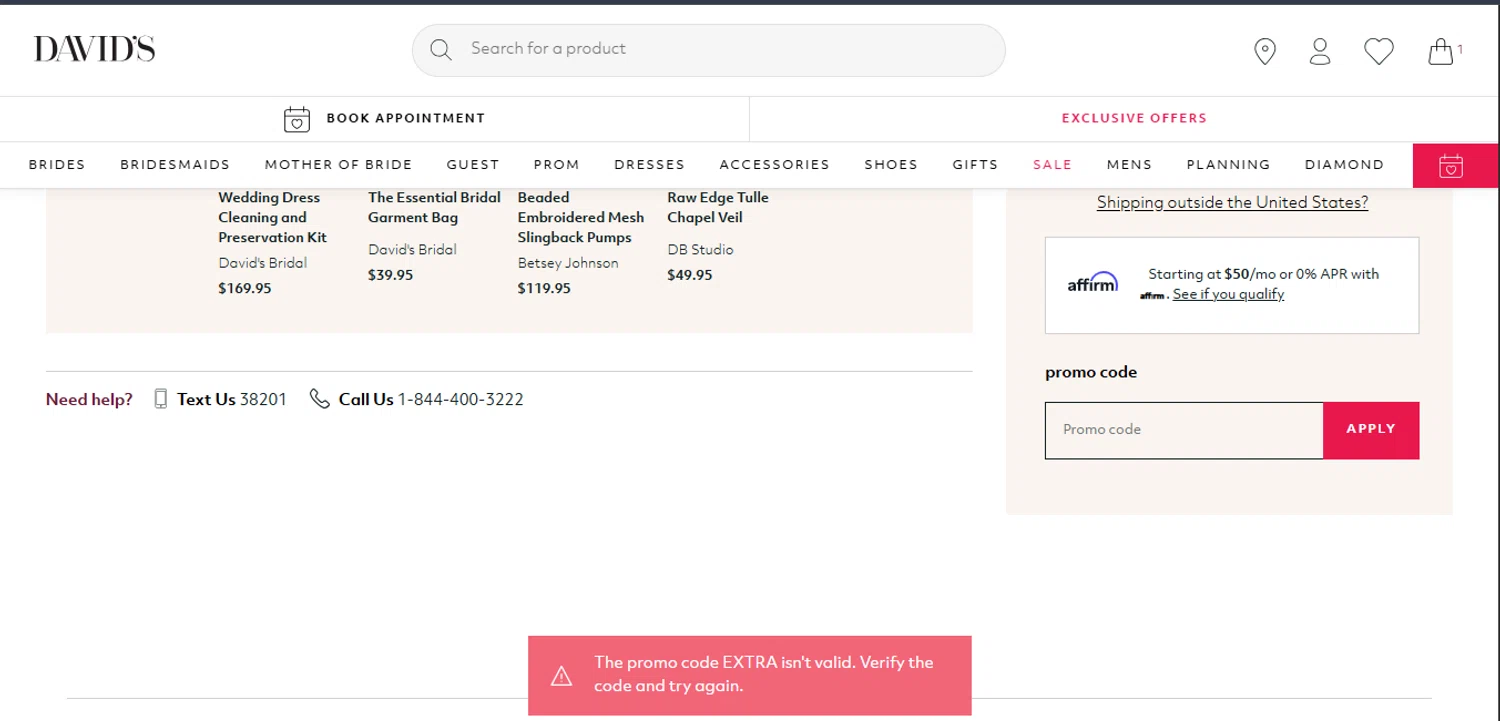1500x721 pixels.
Task: Open the Guest menu
Action: pos(473,165)
